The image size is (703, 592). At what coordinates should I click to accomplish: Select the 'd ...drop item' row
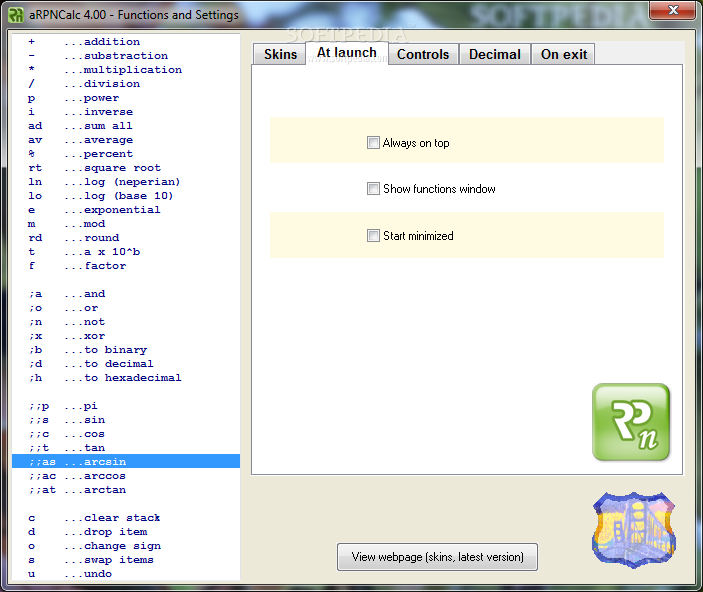point(126,531)
